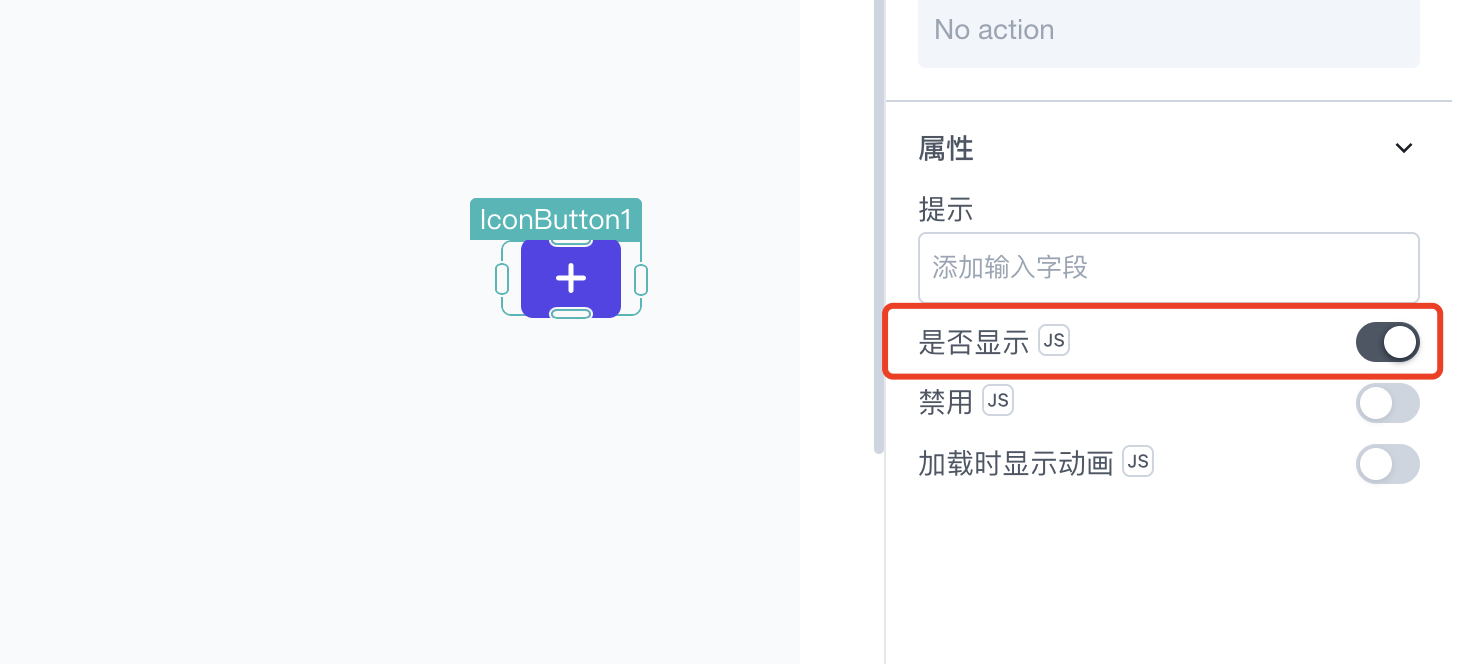
Task: Select the IconButton1 name tag
Action: click(556, 219)
